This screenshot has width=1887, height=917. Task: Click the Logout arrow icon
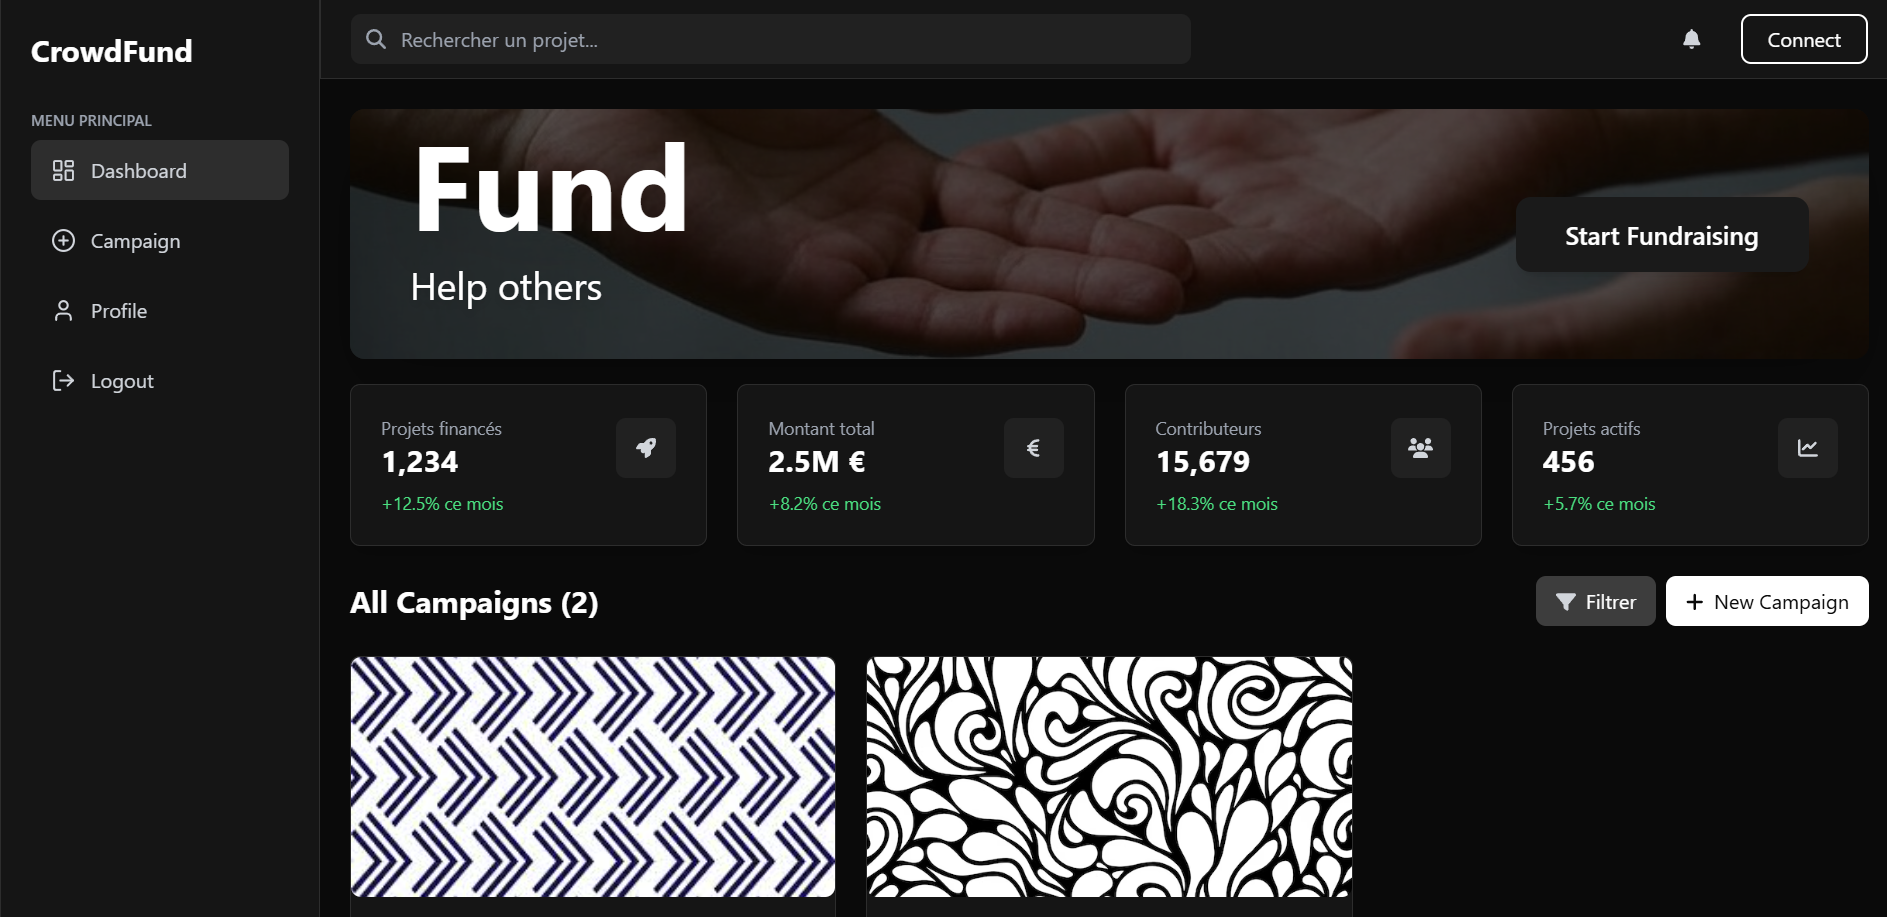63,381
